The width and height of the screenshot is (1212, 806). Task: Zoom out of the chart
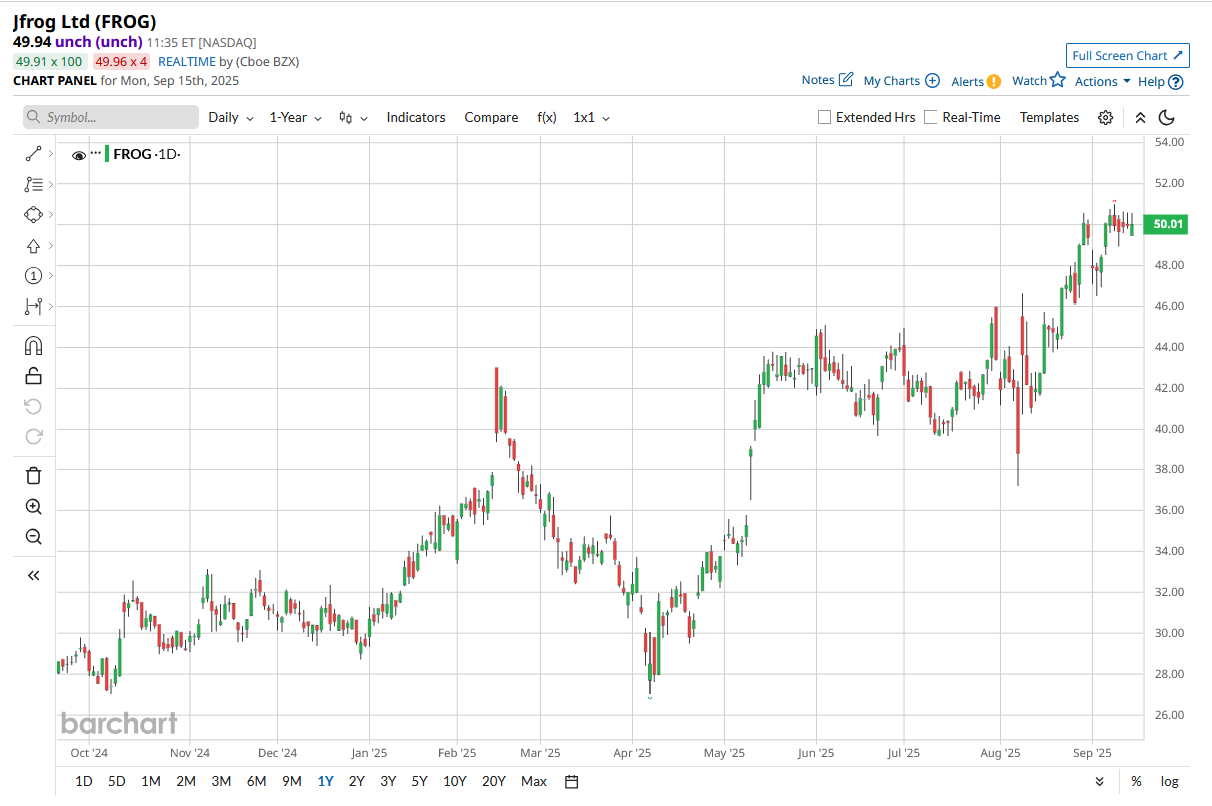33,537
